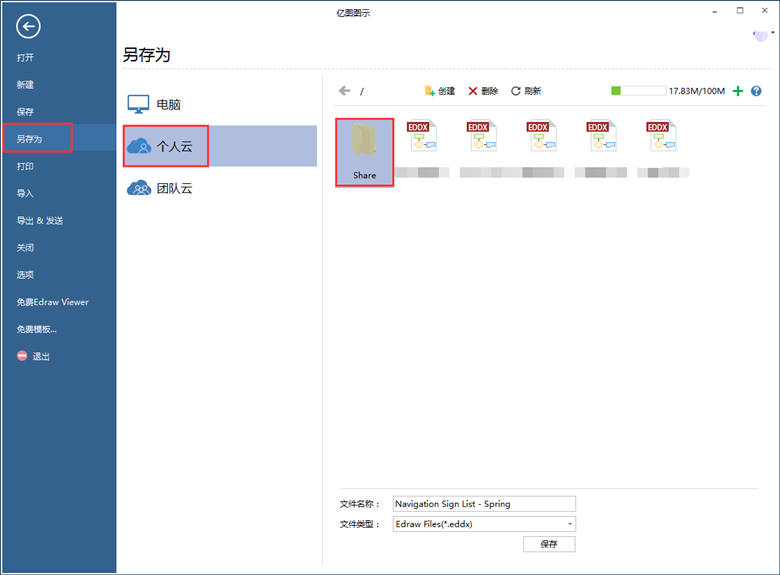Image resolution: width=780 pixels, height=575 pixels.
Task: Click the storage usage progress bar
Action: (638, 91)
